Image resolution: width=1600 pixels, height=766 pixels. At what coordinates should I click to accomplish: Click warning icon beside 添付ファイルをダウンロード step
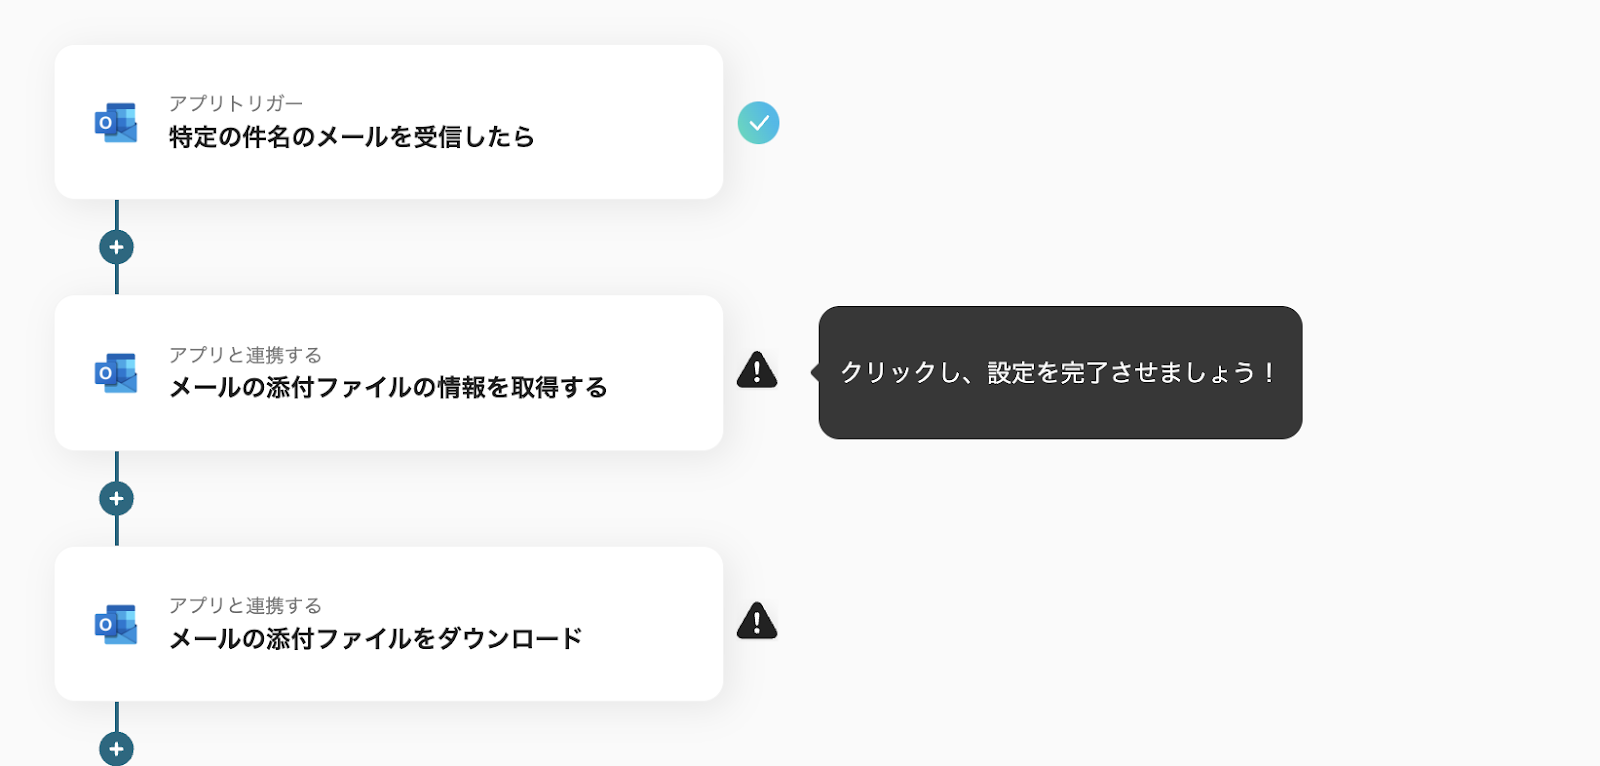(757, 621)
